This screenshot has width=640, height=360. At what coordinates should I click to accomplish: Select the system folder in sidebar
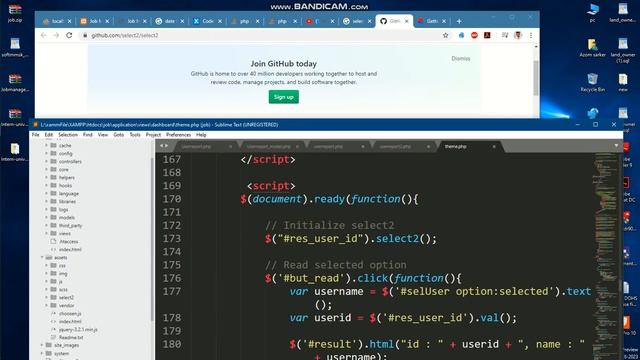pos(61,353)
